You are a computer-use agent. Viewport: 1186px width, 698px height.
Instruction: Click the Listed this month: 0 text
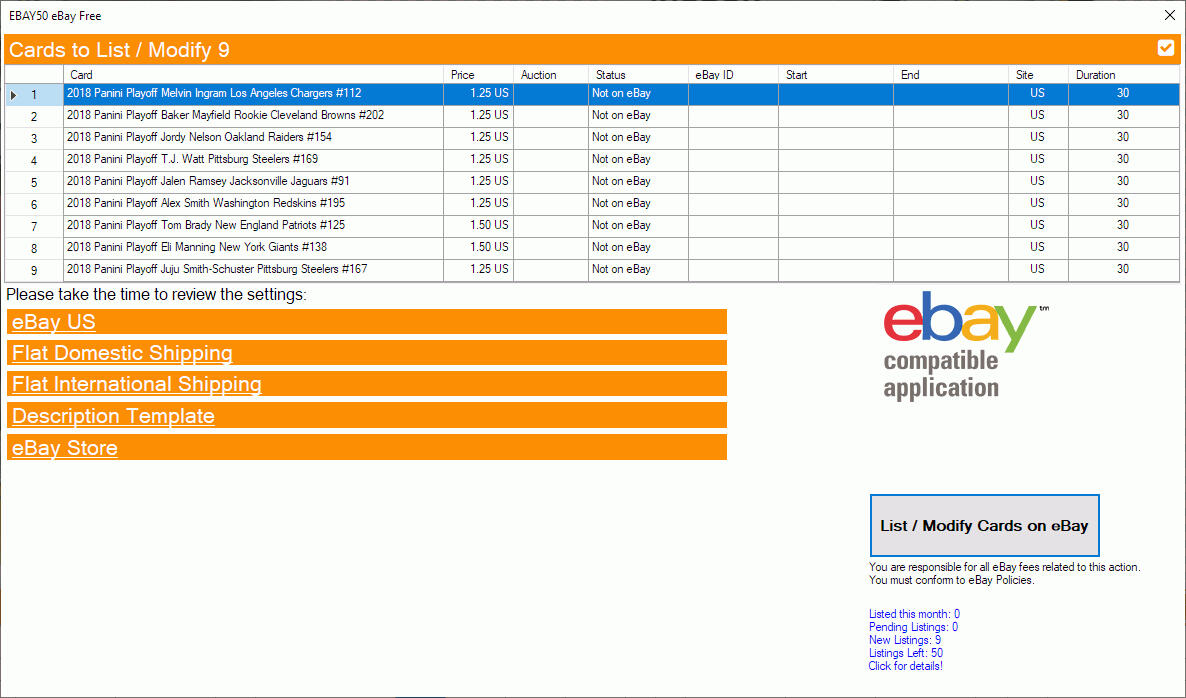pyautogui.click(x=914, y=614)
